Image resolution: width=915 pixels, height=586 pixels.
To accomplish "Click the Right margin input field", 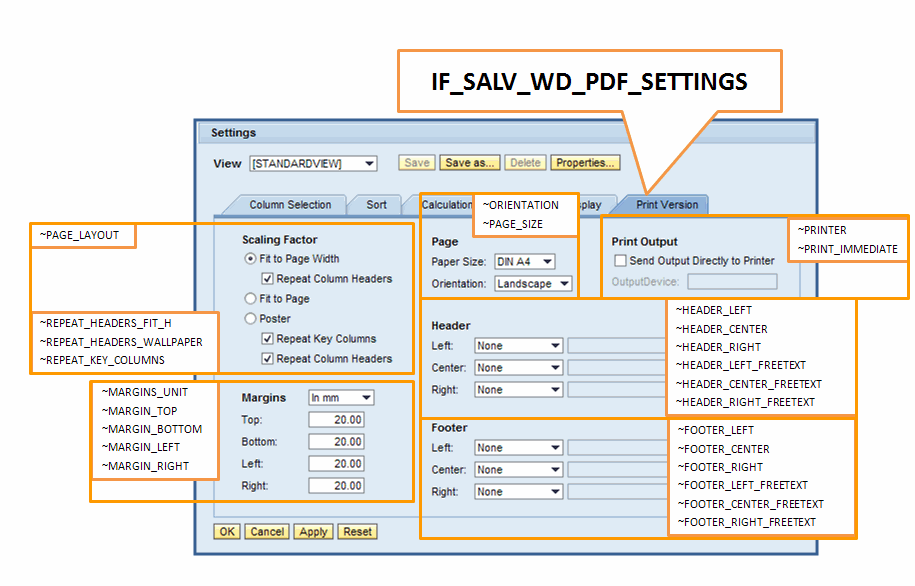I will point(336,486).
